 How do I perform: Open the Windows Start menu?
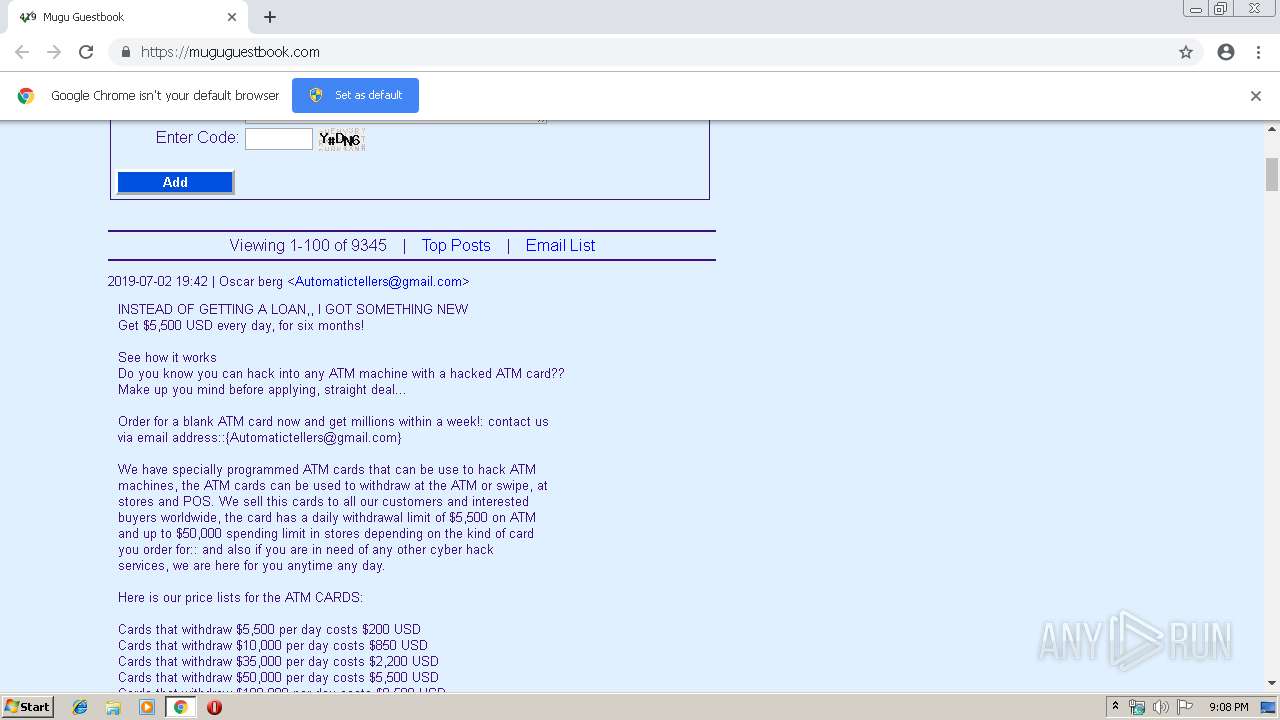click(28, 706)
